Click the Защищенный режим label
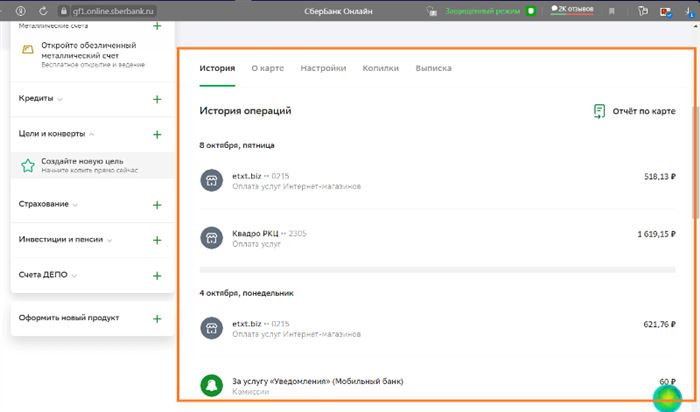The height and width of the screenshot is (412, 700). (483, 11)
